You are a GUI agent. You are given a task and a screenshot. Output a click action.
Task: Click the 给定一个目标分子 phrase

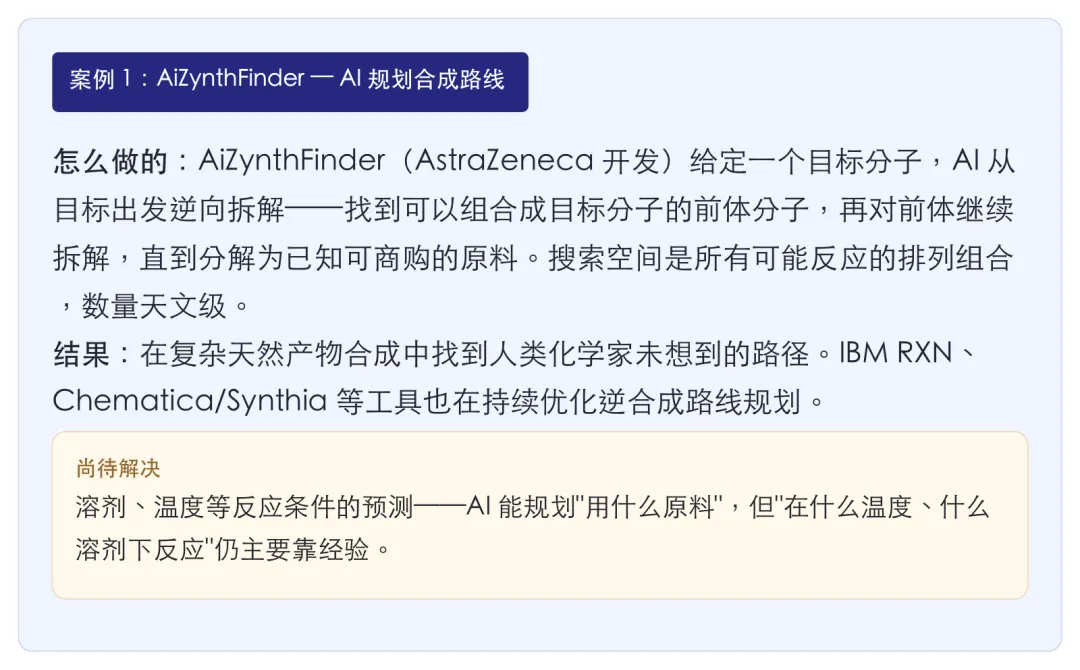click(806, 161)
